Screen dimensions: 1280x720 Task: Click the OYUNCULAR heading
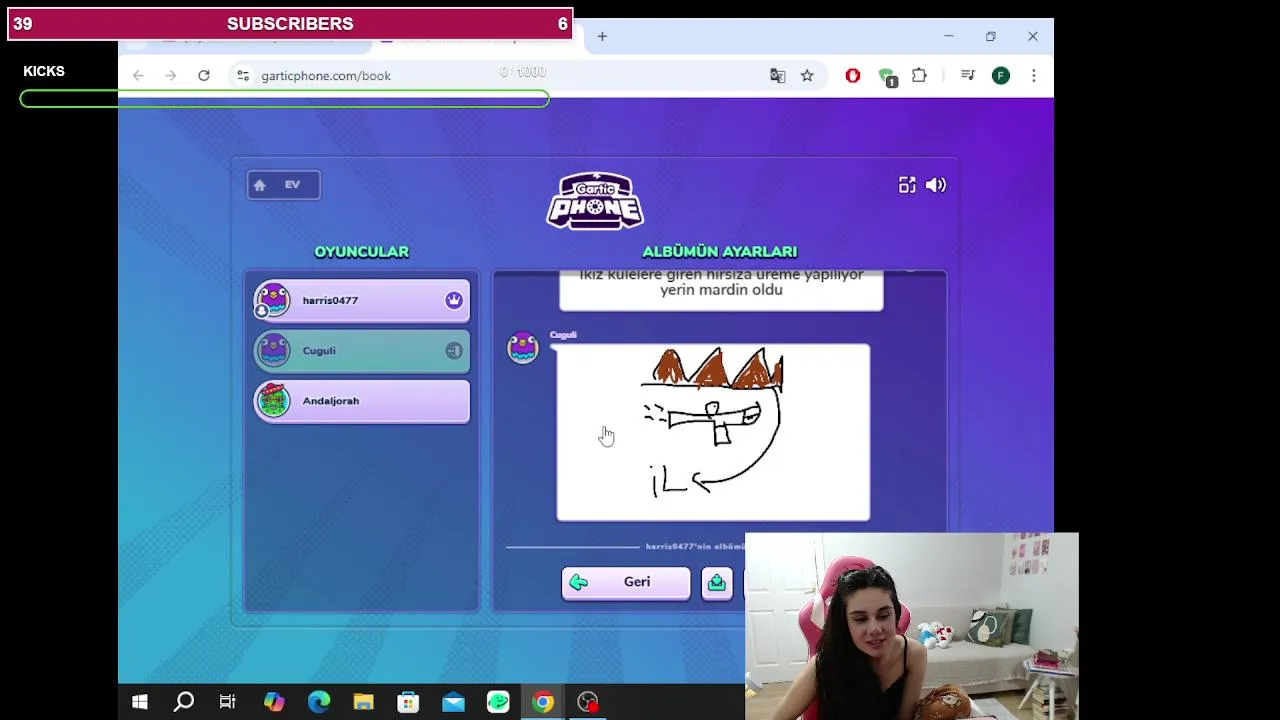(x=361, y=252)
